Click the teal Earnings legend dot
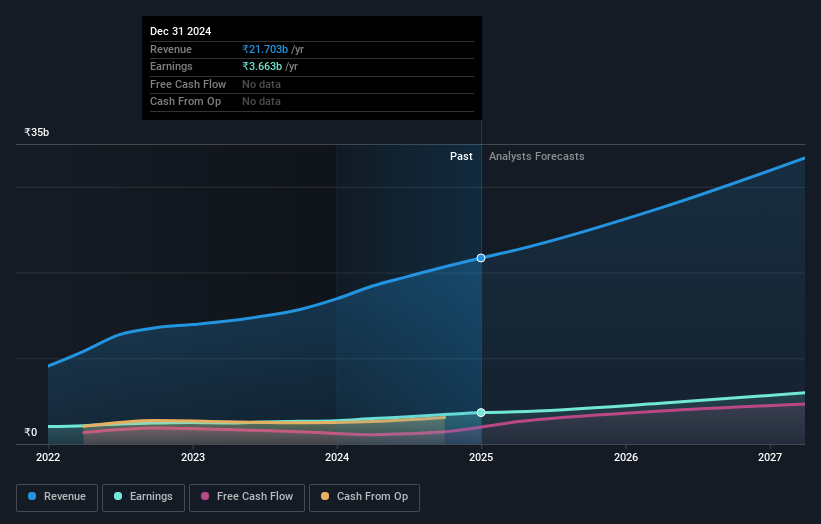 pyautogui.click(x=118, y=496)
